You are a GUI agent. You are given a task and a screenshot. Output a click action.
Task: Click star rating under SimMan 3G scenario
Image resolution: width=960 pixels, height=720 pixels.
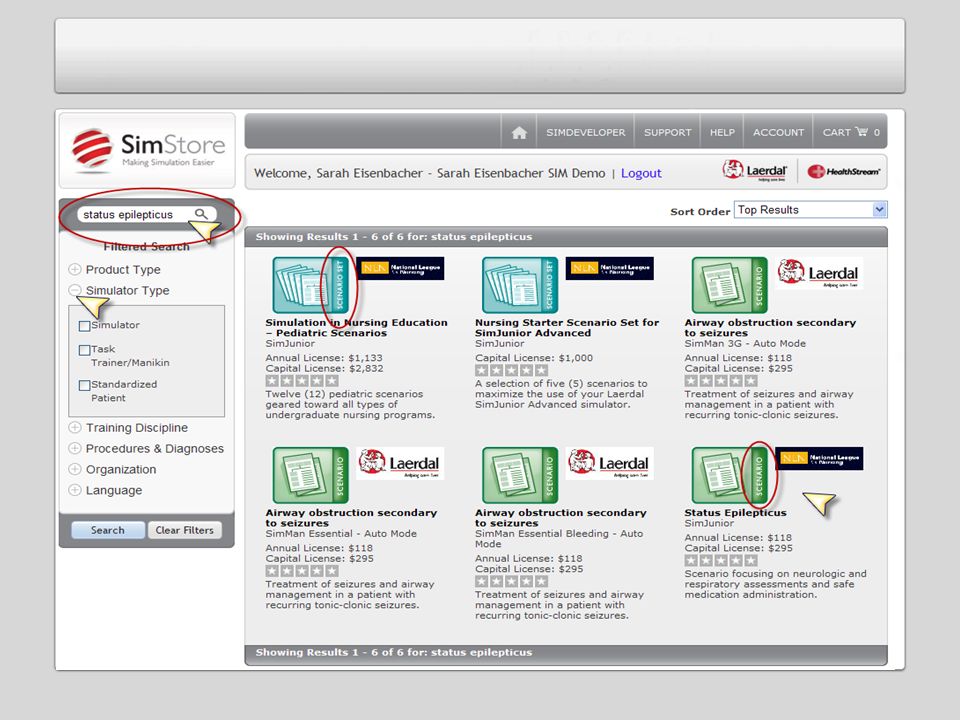pos(721,380)
